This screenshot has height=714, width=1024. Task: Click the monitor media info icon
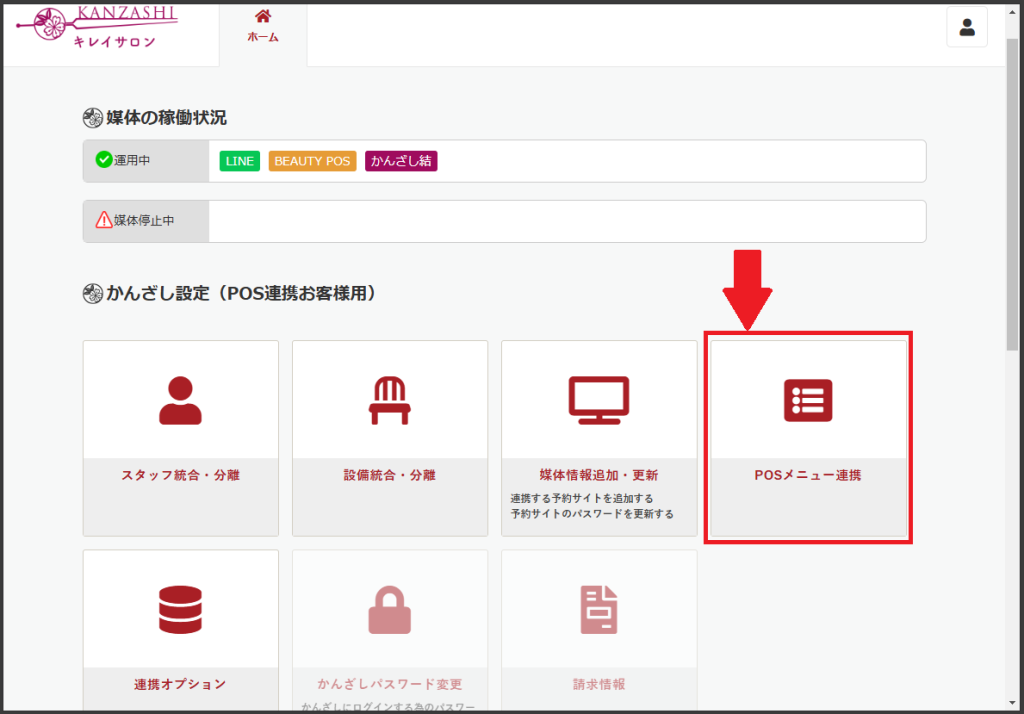[599, 398]
